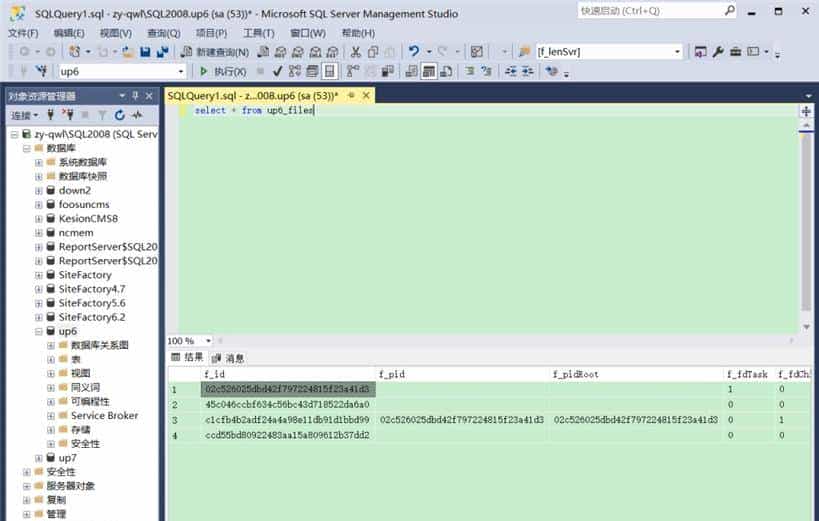
Task: Switch to the 消息 messages tab
Action: pos(228,358)
